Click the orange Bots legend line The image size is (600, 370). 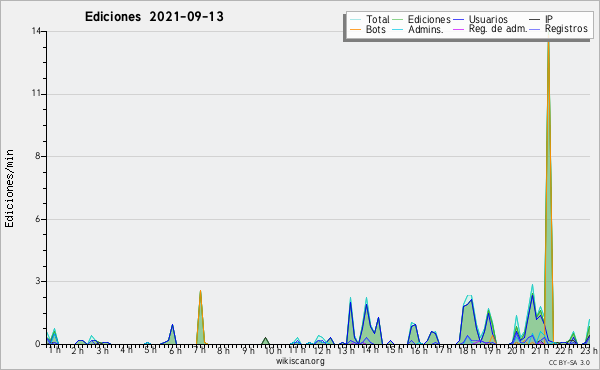355,29
